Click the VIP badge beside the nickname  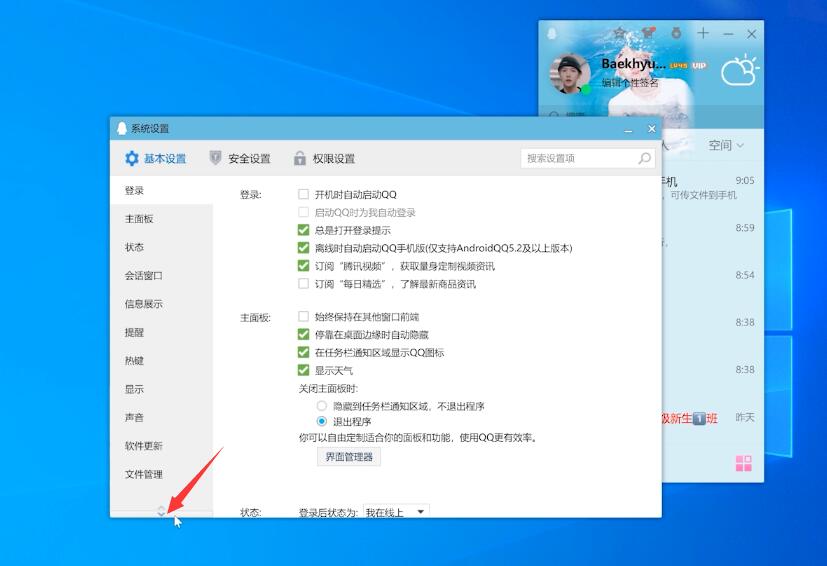point(699,65)
